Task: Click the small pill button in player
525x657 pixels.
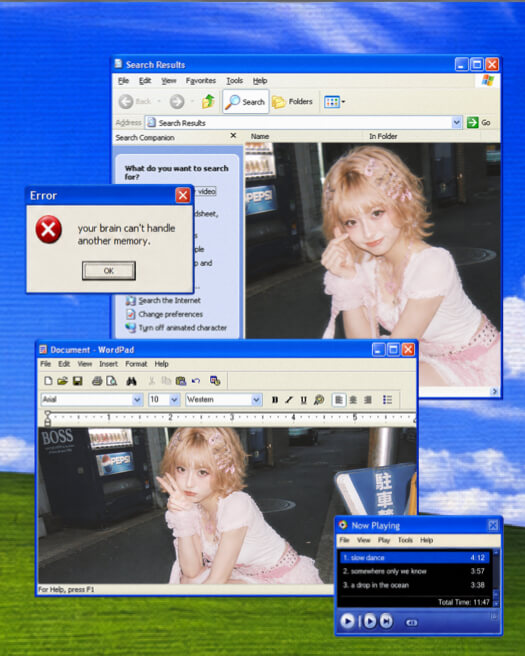Action: point(411,623)
